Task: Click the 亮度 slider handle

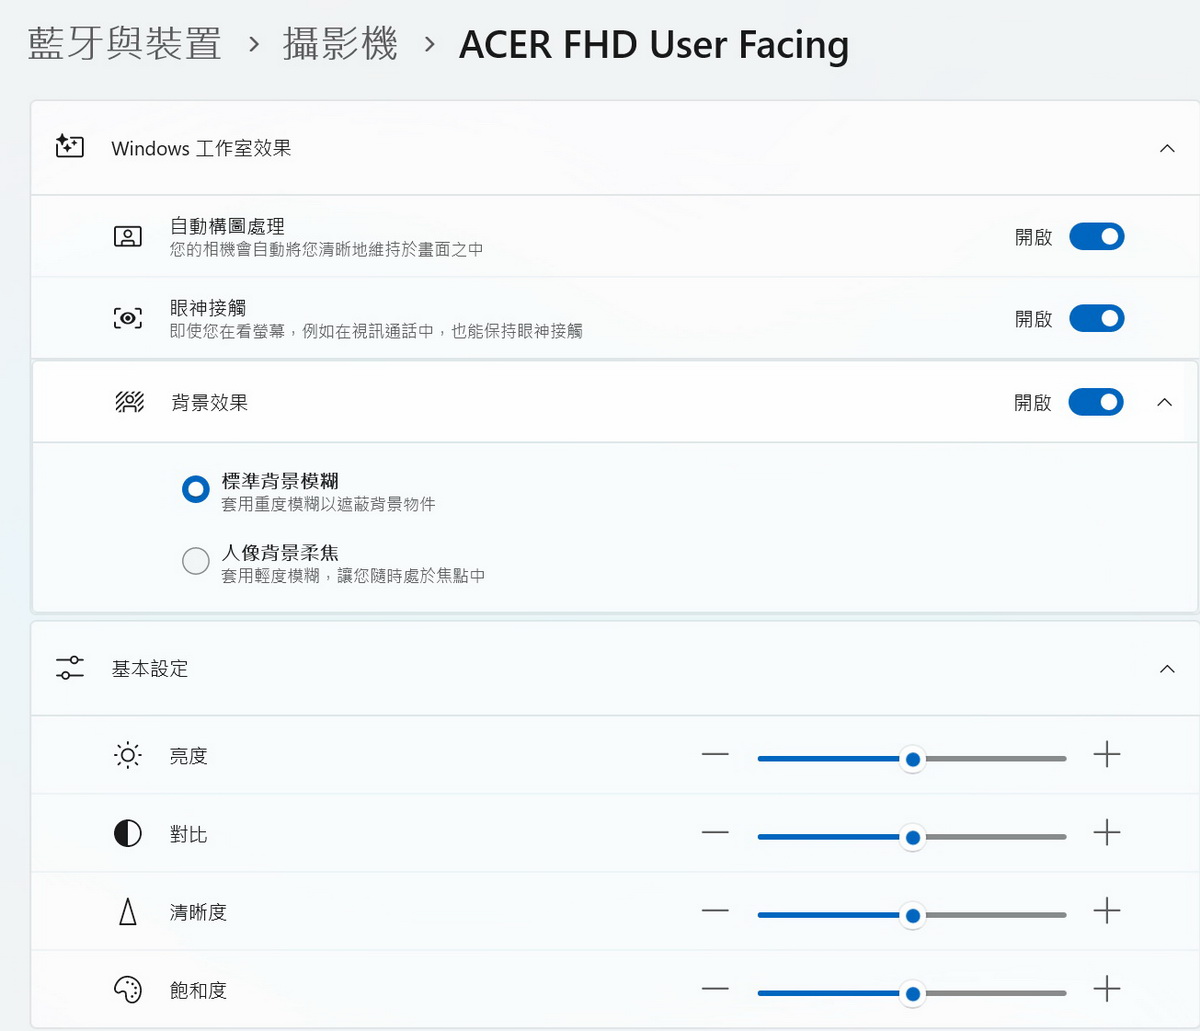Action: [912, 759]
